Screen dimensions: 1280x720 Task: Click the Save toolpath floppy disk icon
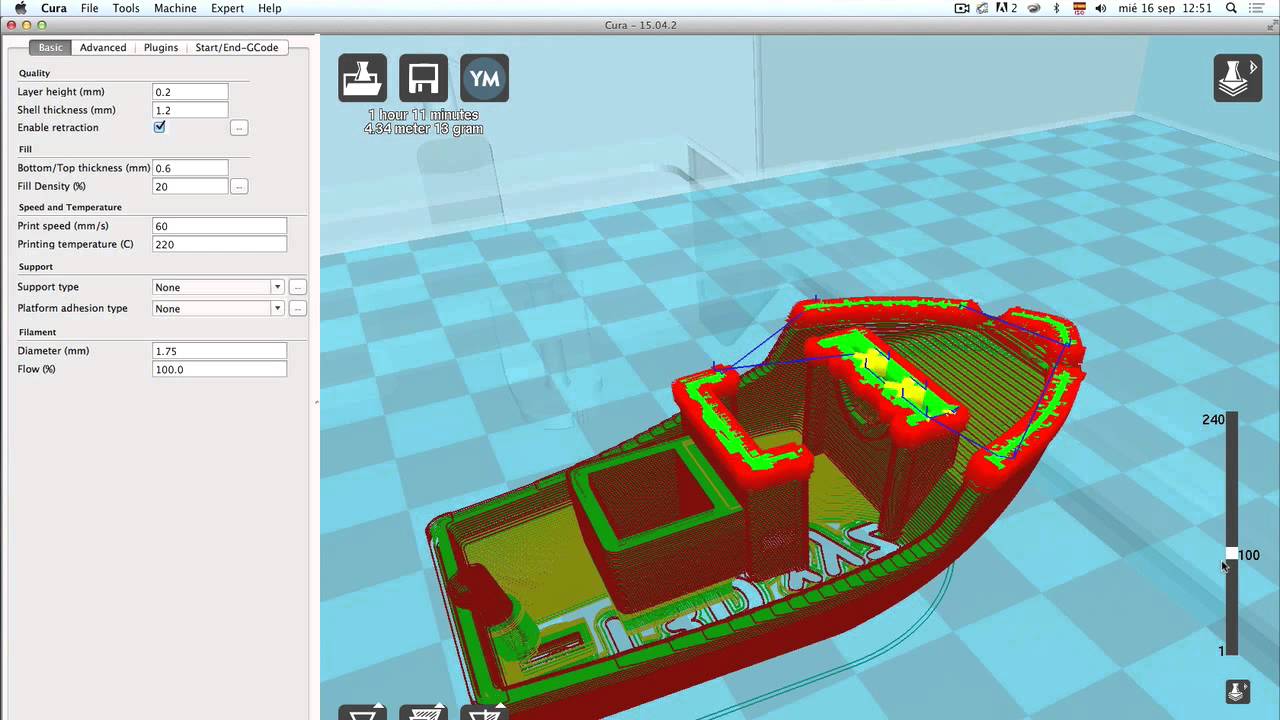(x=423, y=78)
